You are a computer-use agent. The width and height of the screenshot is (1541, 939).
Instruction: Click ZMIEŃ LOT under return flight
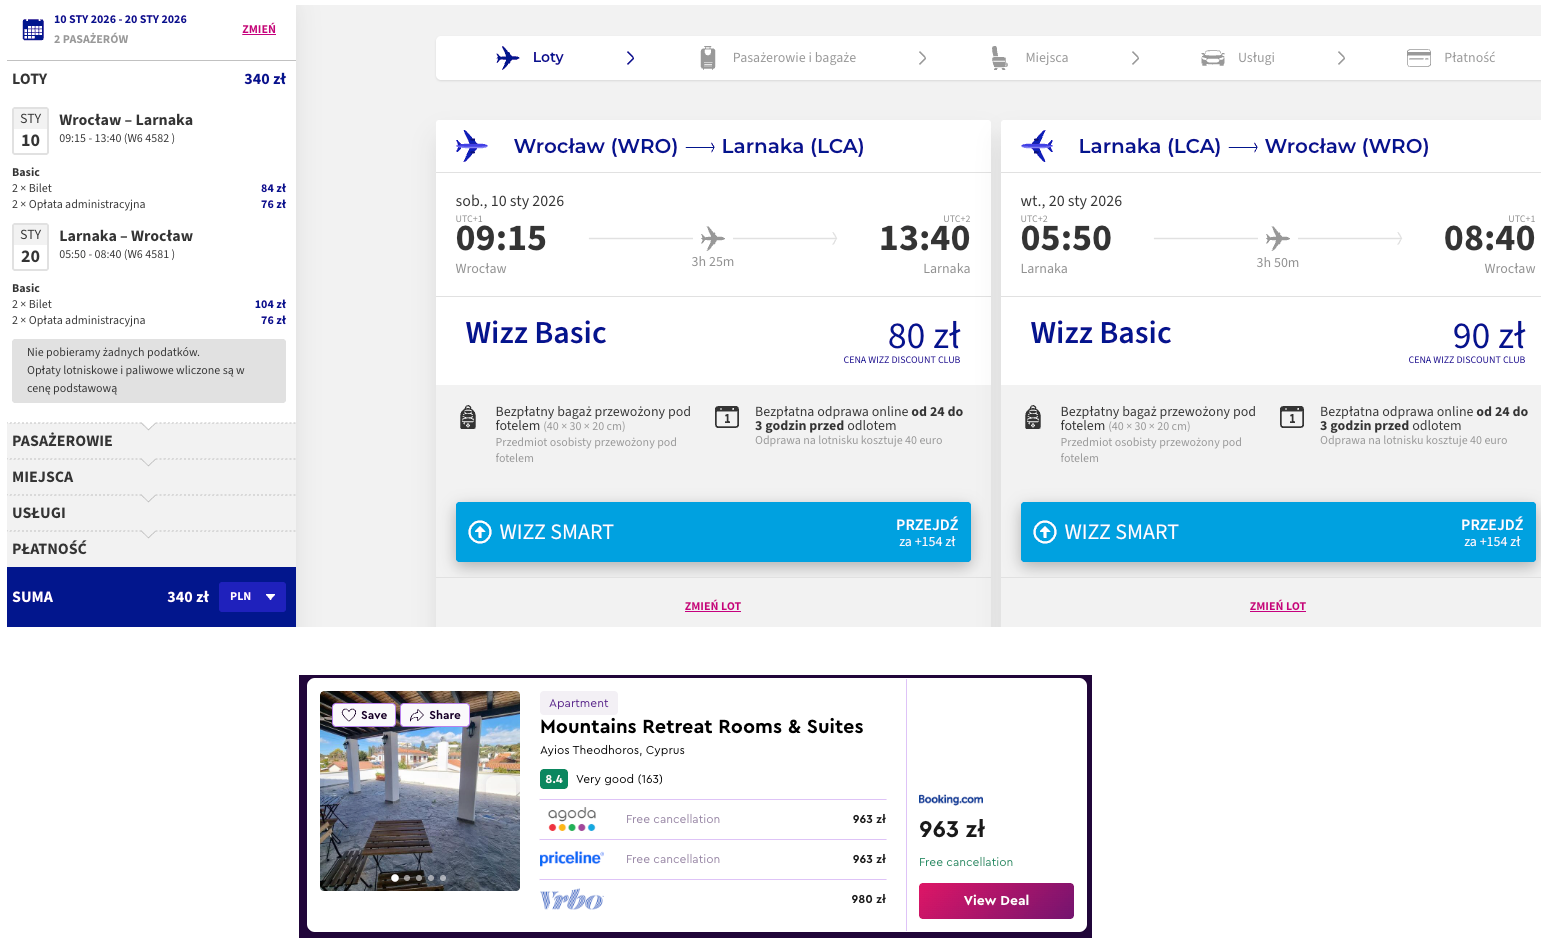pyautogui.click(x=1278, y=606)
